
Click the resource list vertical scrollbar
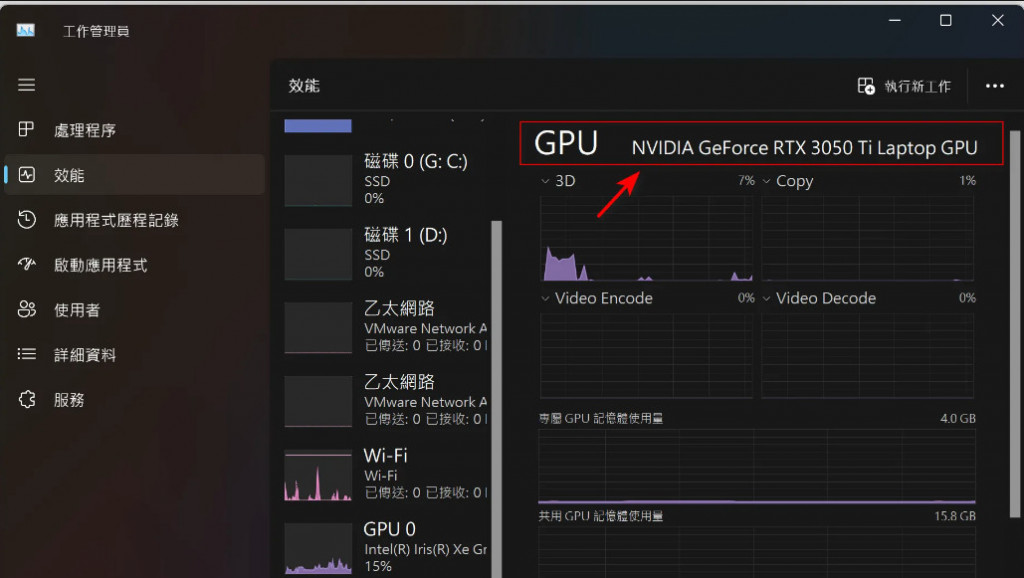coord(496,398)
